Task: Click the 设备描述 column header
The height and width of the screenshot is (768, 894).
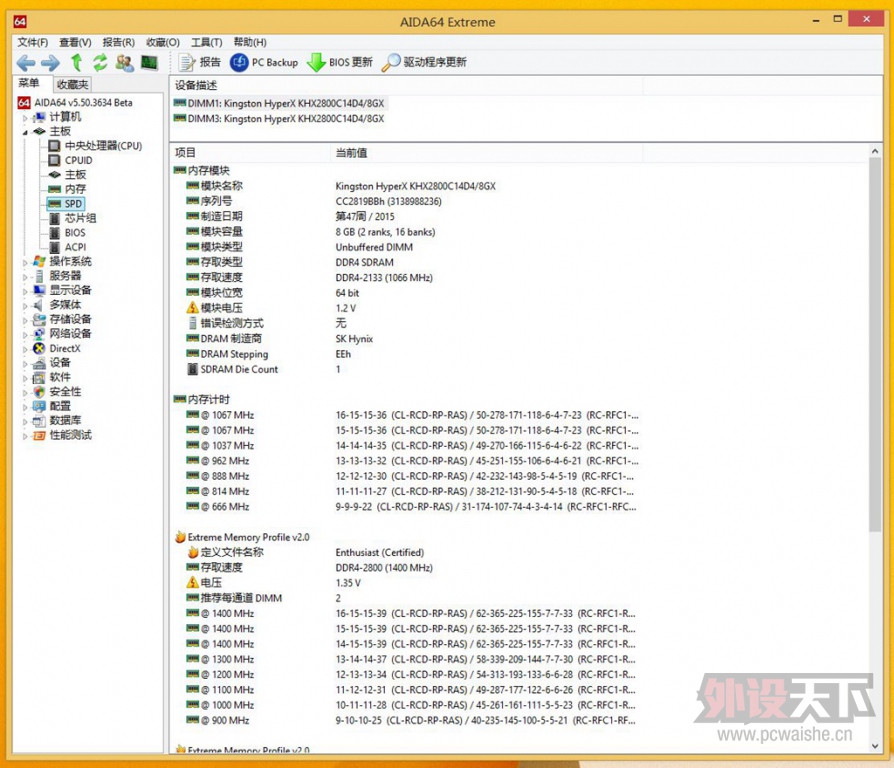Action: (406, 86)
